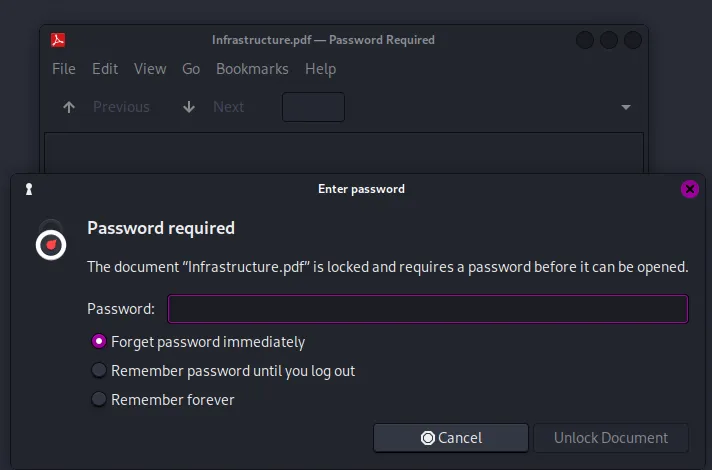Click the first round window control button
The height and width of the screenshot is (470, 712).
pyautogui.click(x=585, y=40)
